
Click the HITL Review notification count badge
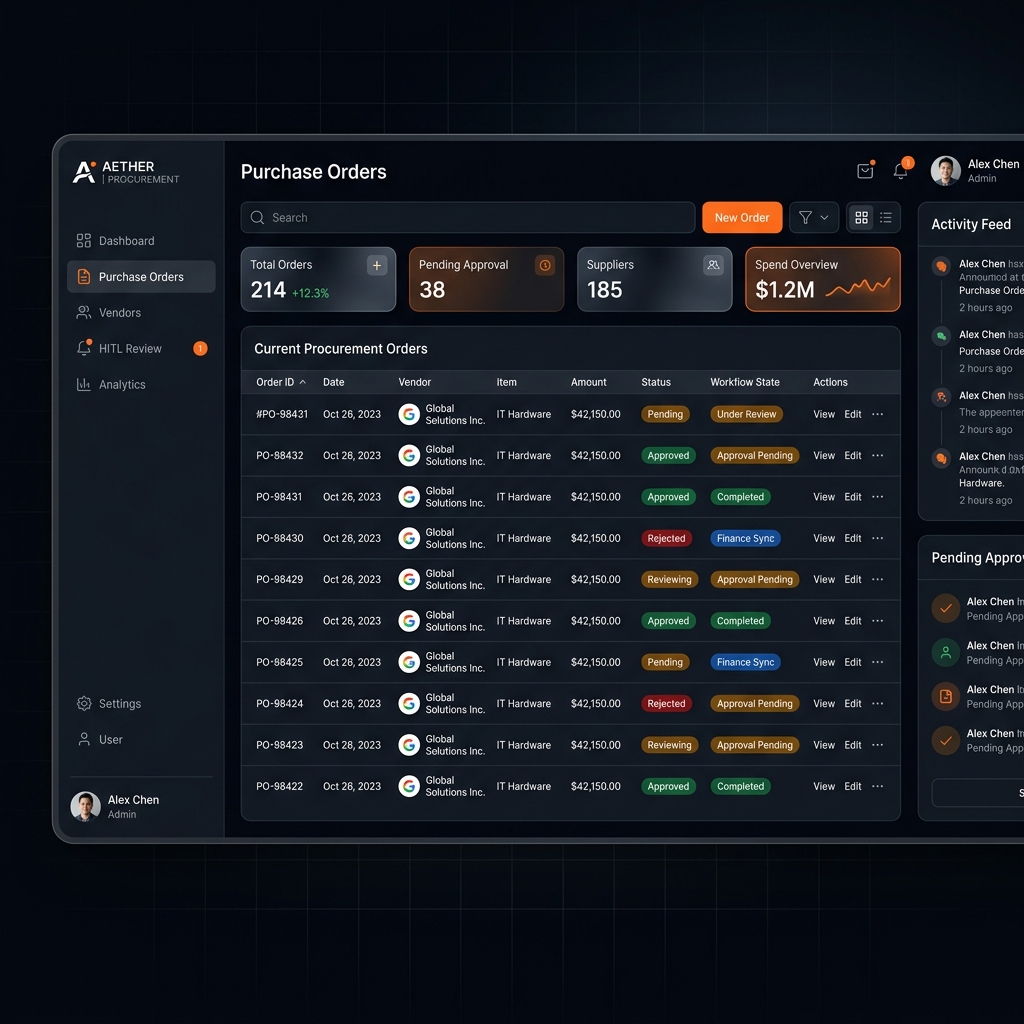click(200, 349)
